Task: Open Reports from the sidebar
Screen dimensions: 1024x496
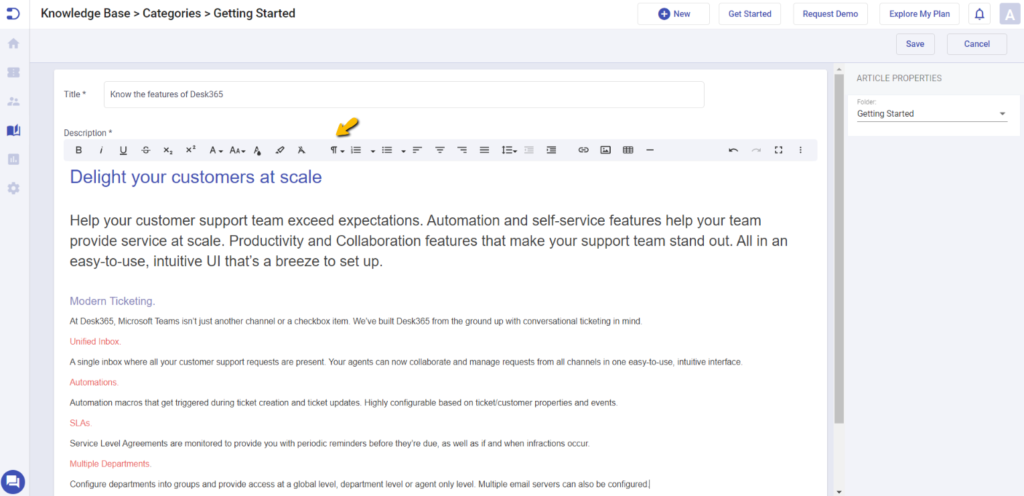Action: (x=13, y=159)
